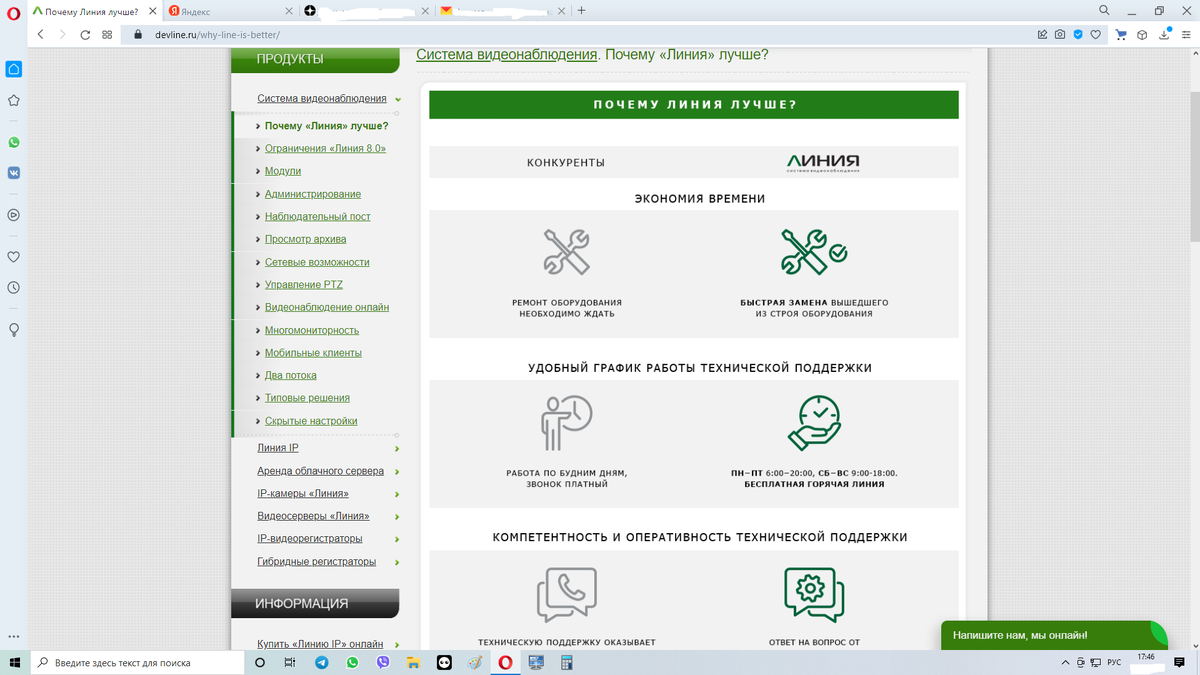Open Calculator from the taskbar
Screen dimensions: 1200x675
point(566,662)
